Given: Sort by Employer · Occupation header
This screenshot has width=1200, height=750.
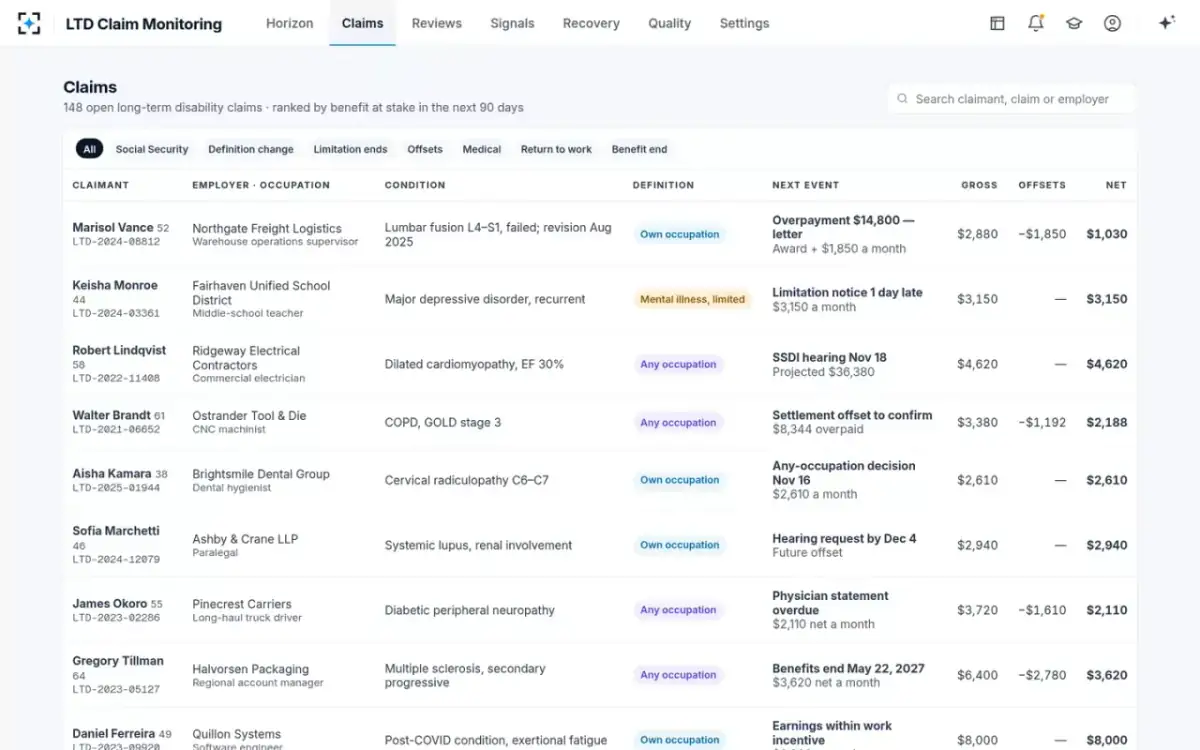Looking at the screenshot, I should tap(261, 185).
